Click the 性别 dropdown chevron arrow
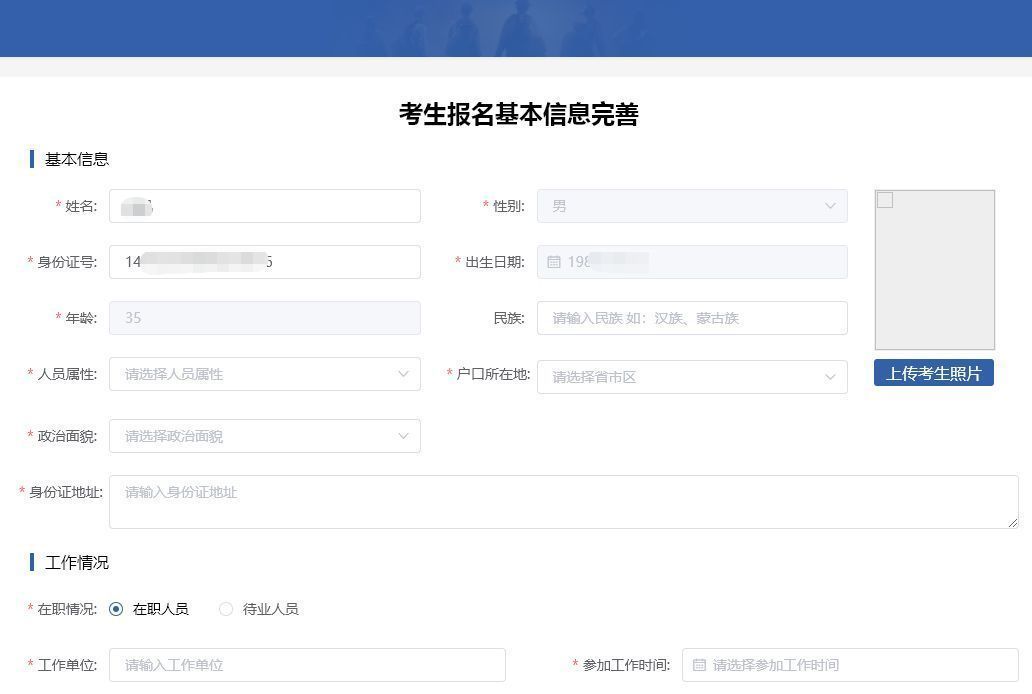This screenshot has width=1032, height=694. click(830, 206)
